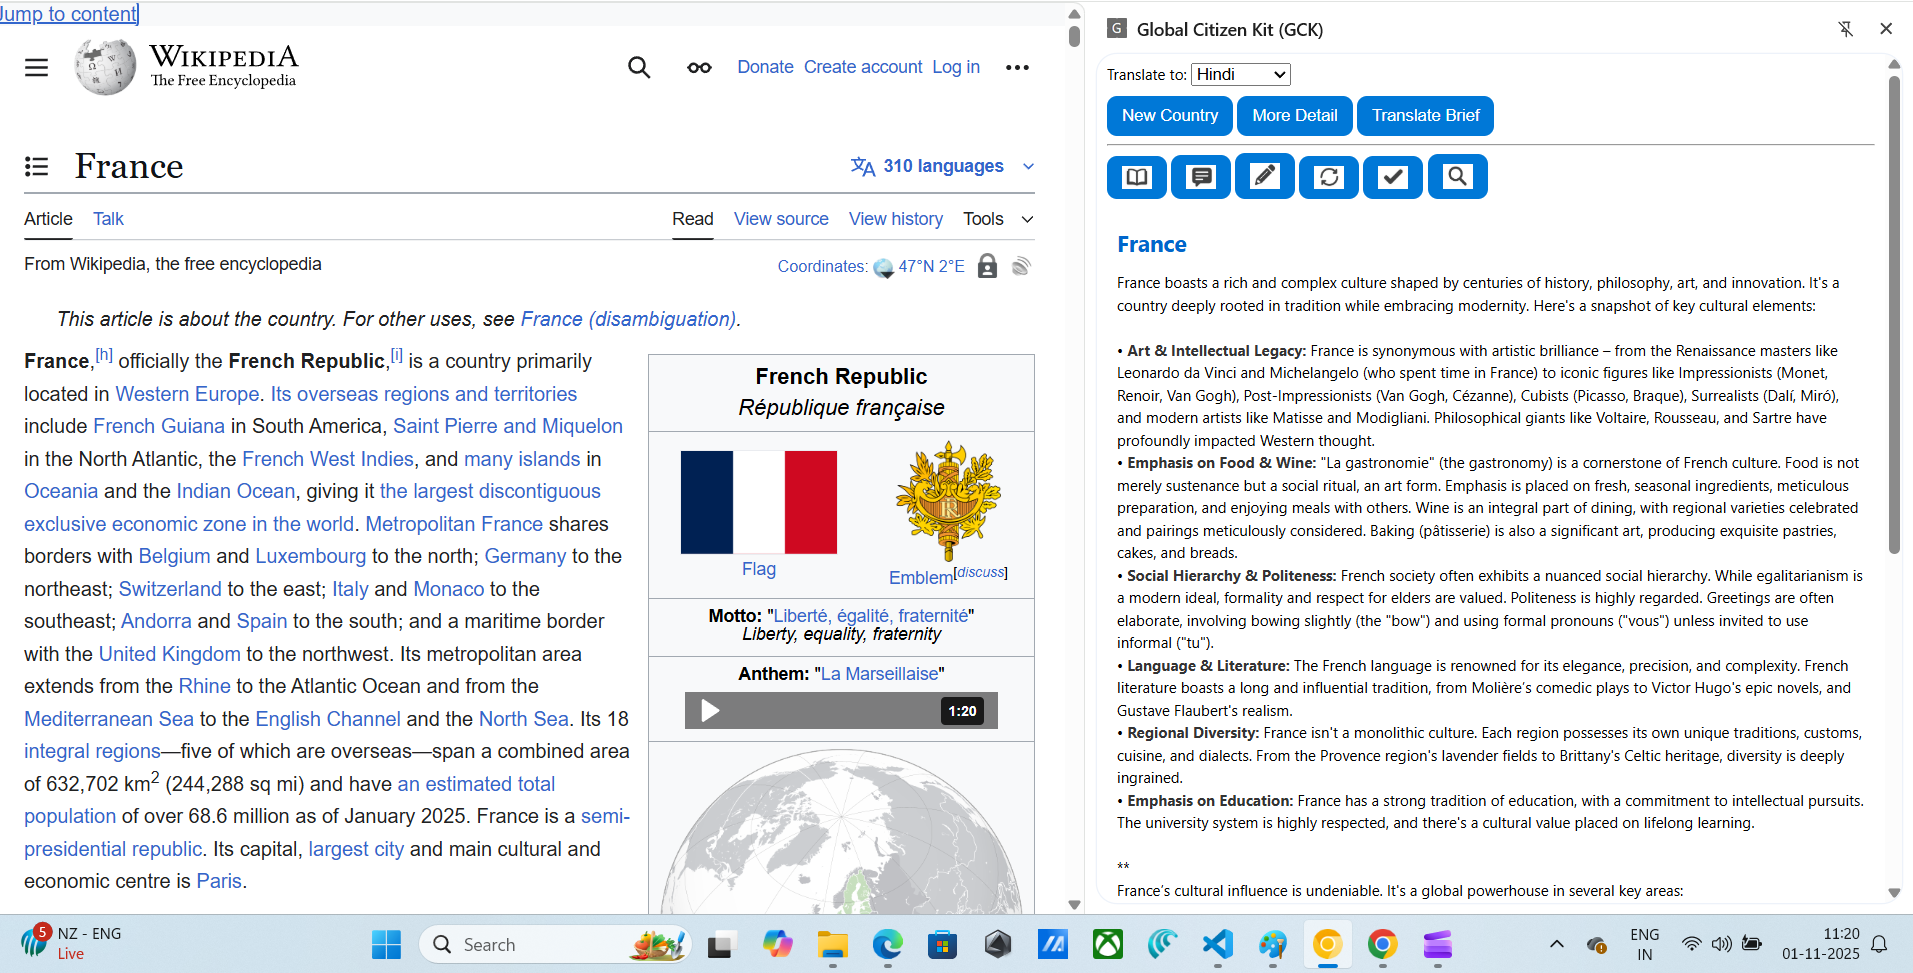
Task: Click the Create account link
Action: (863, 67)
